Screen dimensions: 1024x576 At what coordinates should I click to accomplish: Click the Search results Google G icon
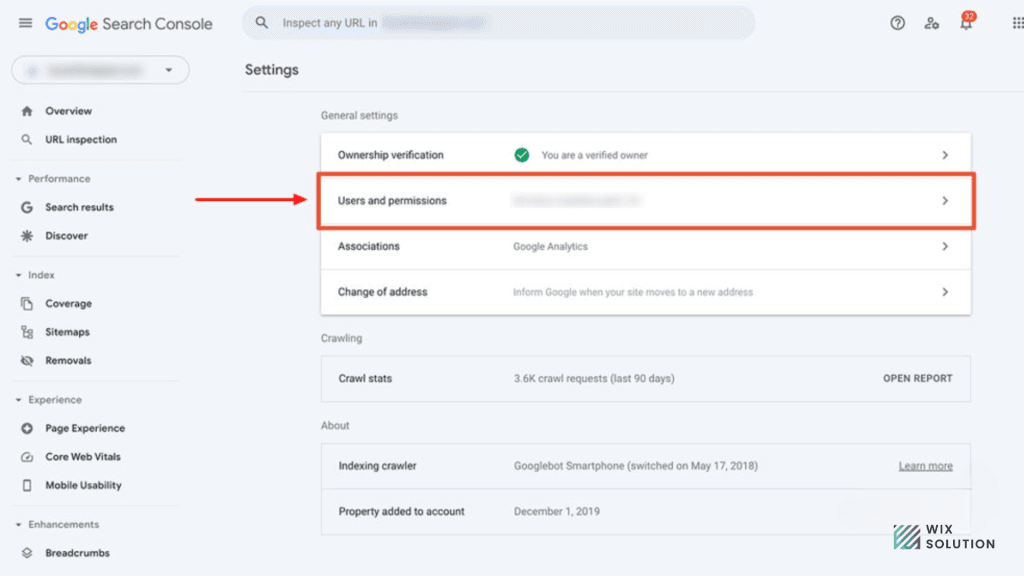point(27,207)
